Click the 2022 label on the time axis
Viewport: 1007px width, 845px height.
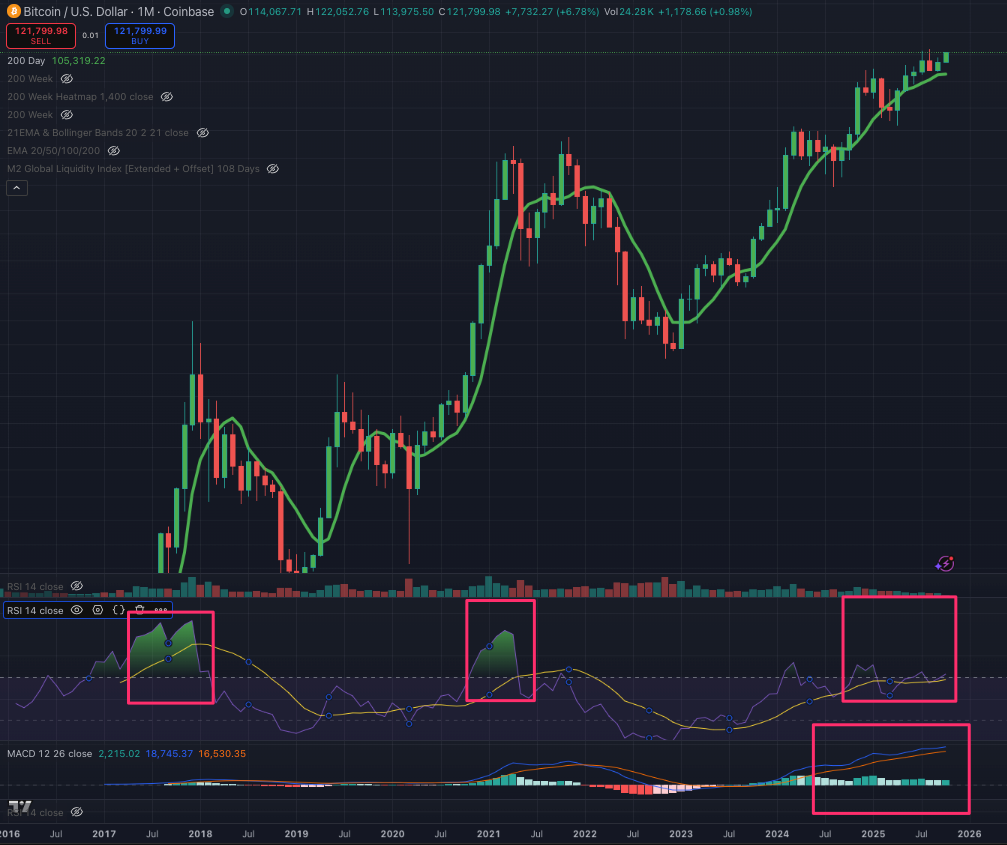584,833
